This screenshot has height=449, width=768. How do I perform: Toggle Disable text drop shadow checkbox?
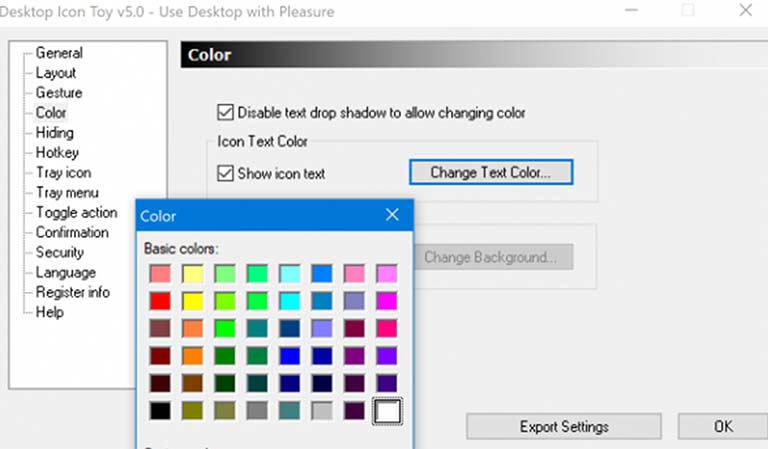224,112
